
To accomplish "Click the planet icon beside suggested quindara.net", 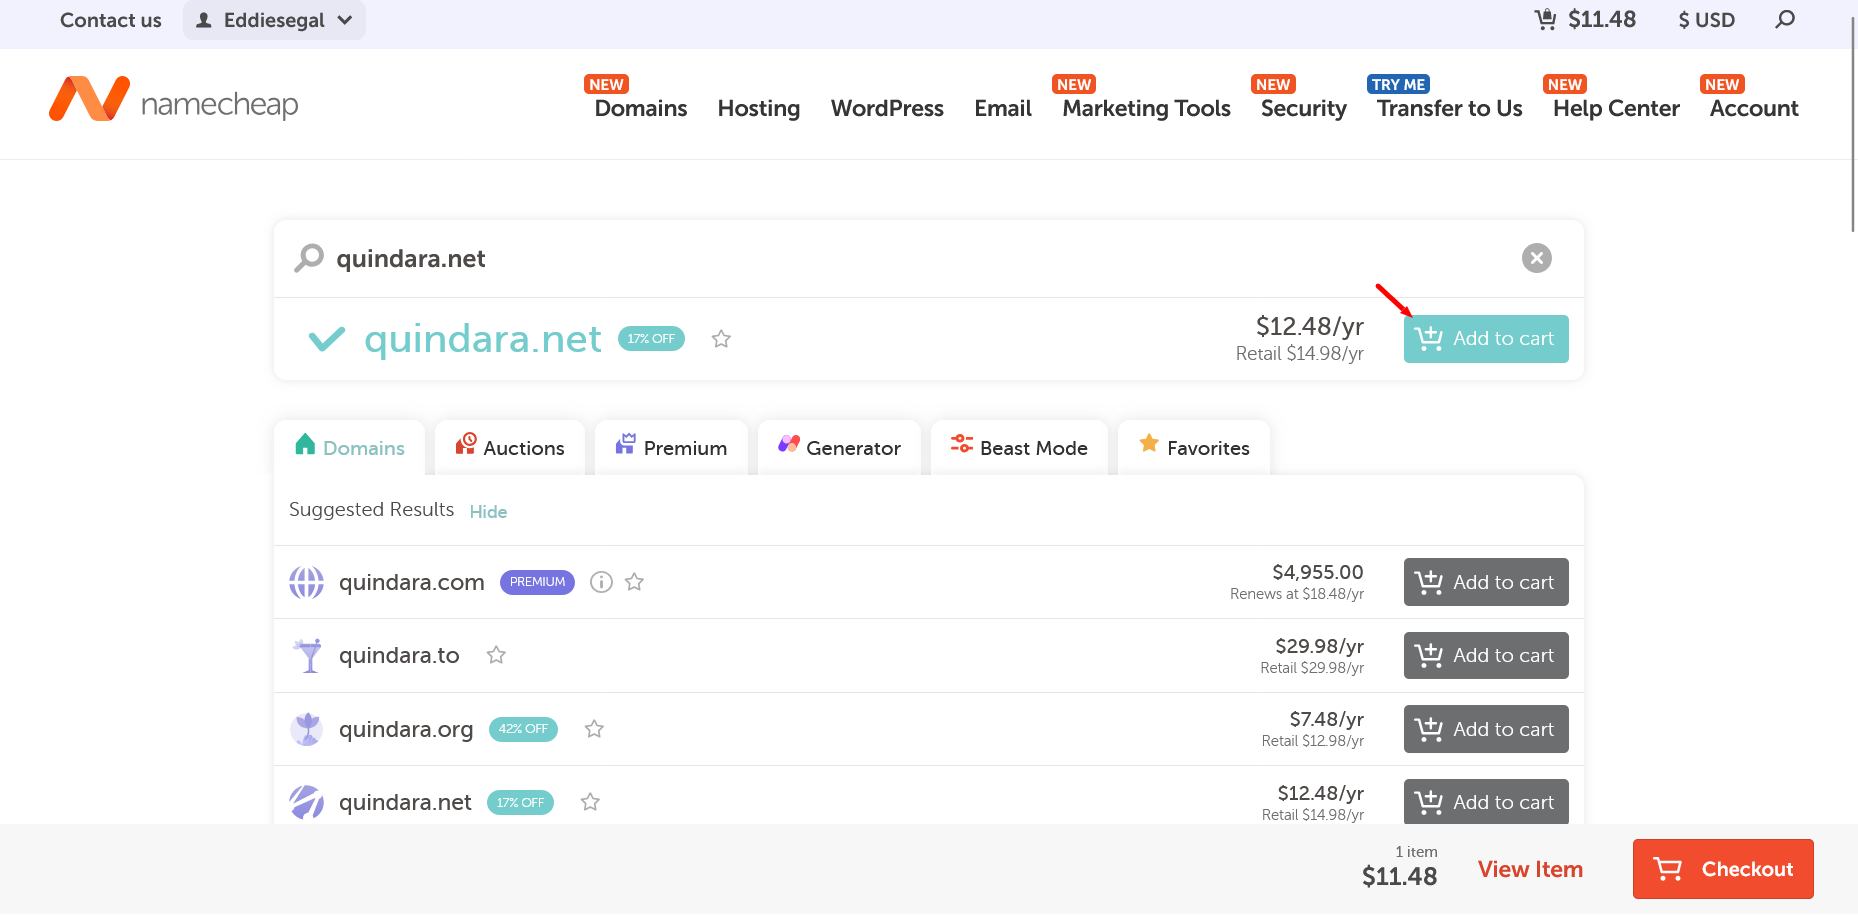I will (307, 802).
